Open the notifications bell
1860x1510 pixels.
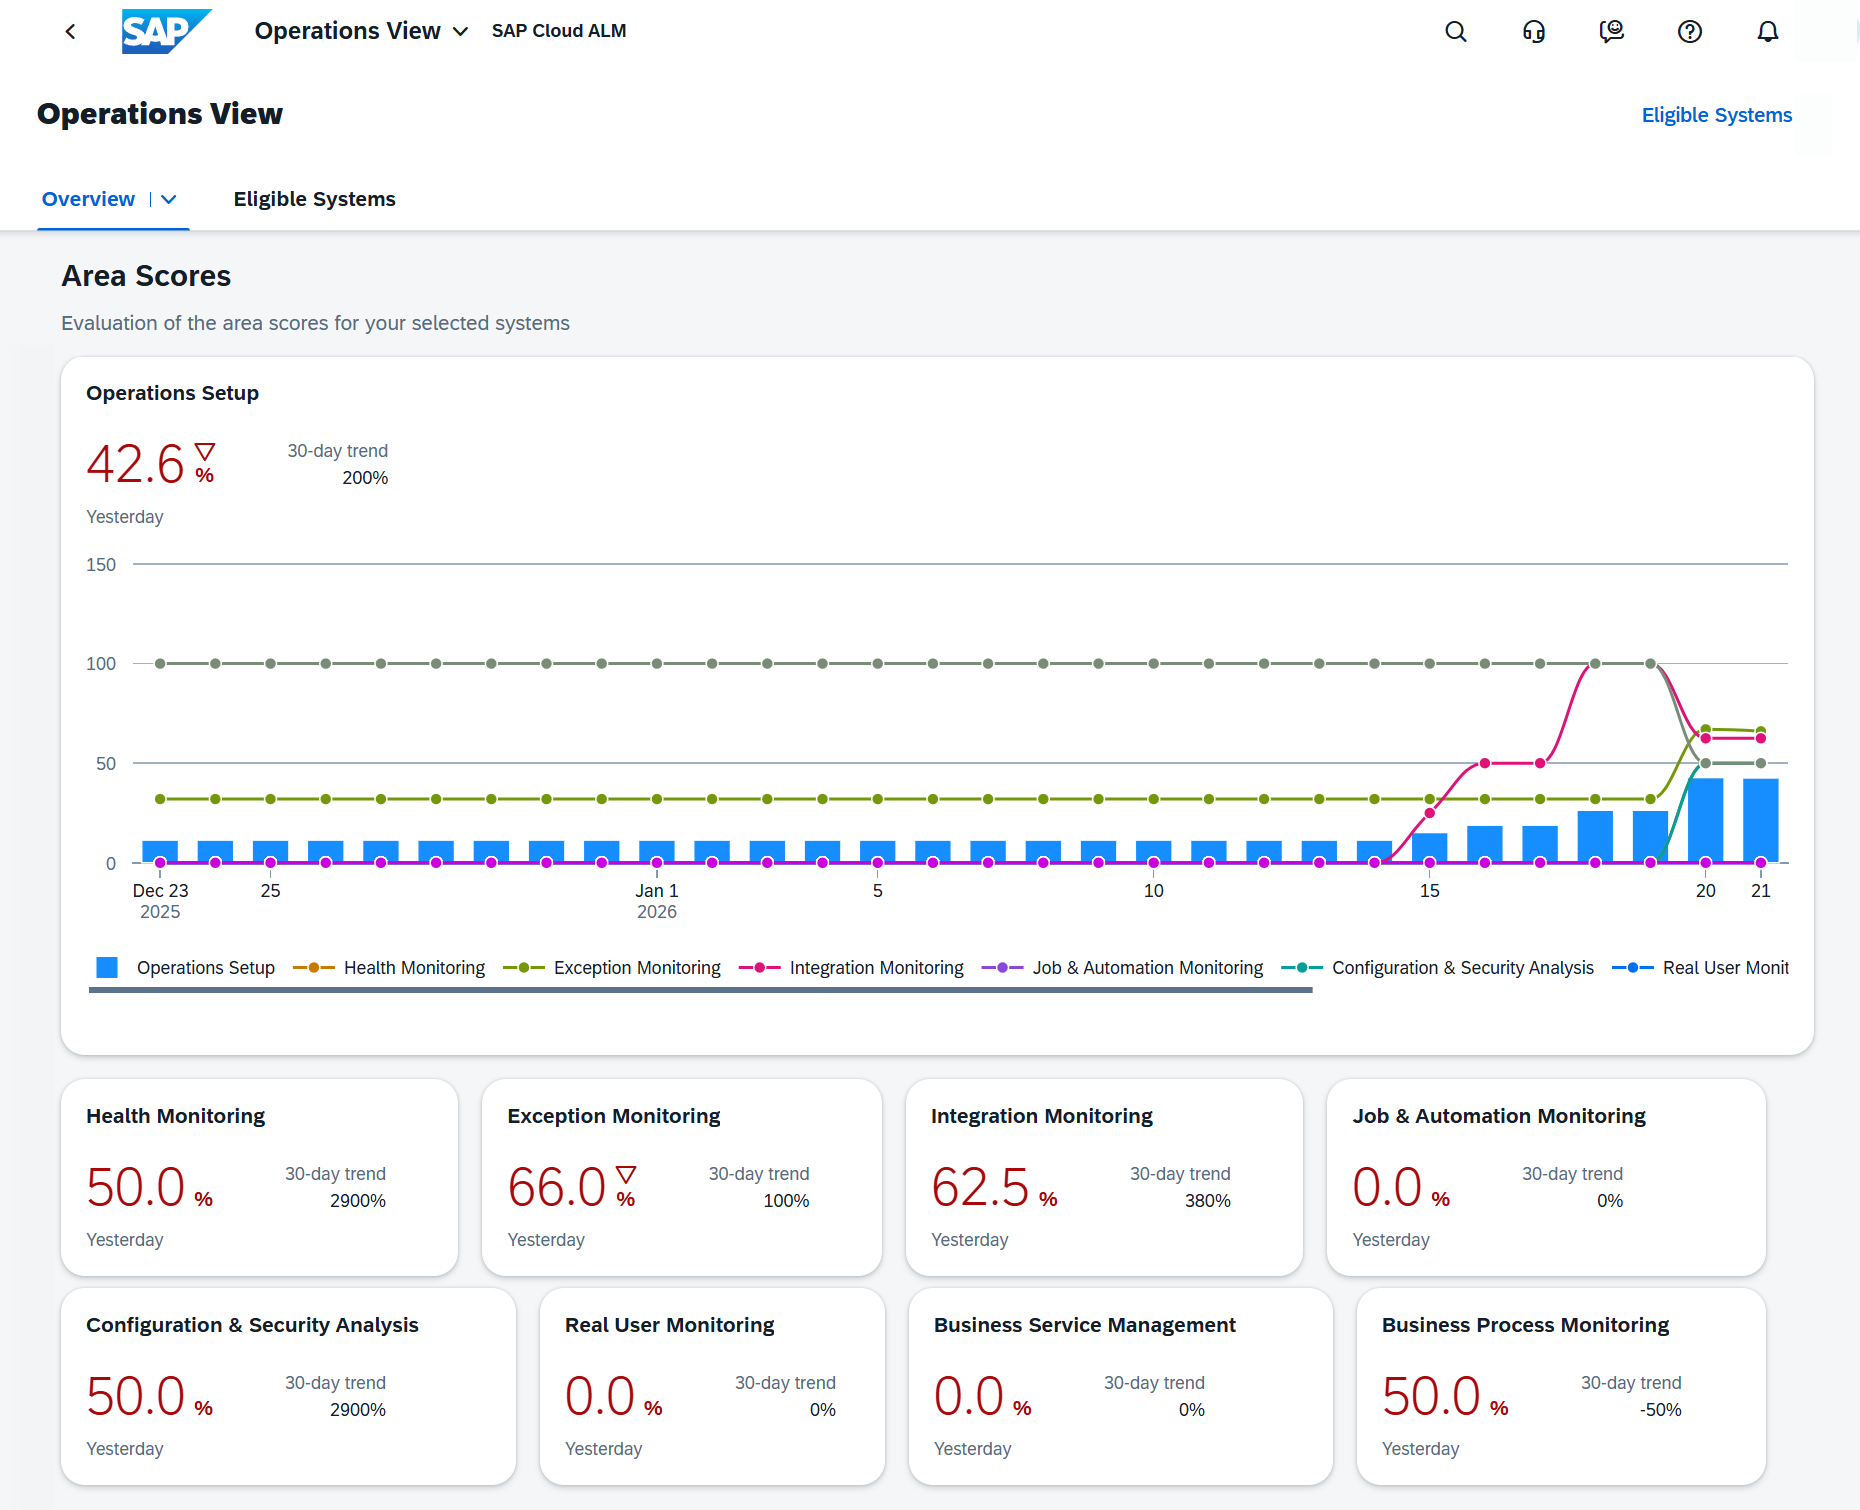click(1768, 32)
